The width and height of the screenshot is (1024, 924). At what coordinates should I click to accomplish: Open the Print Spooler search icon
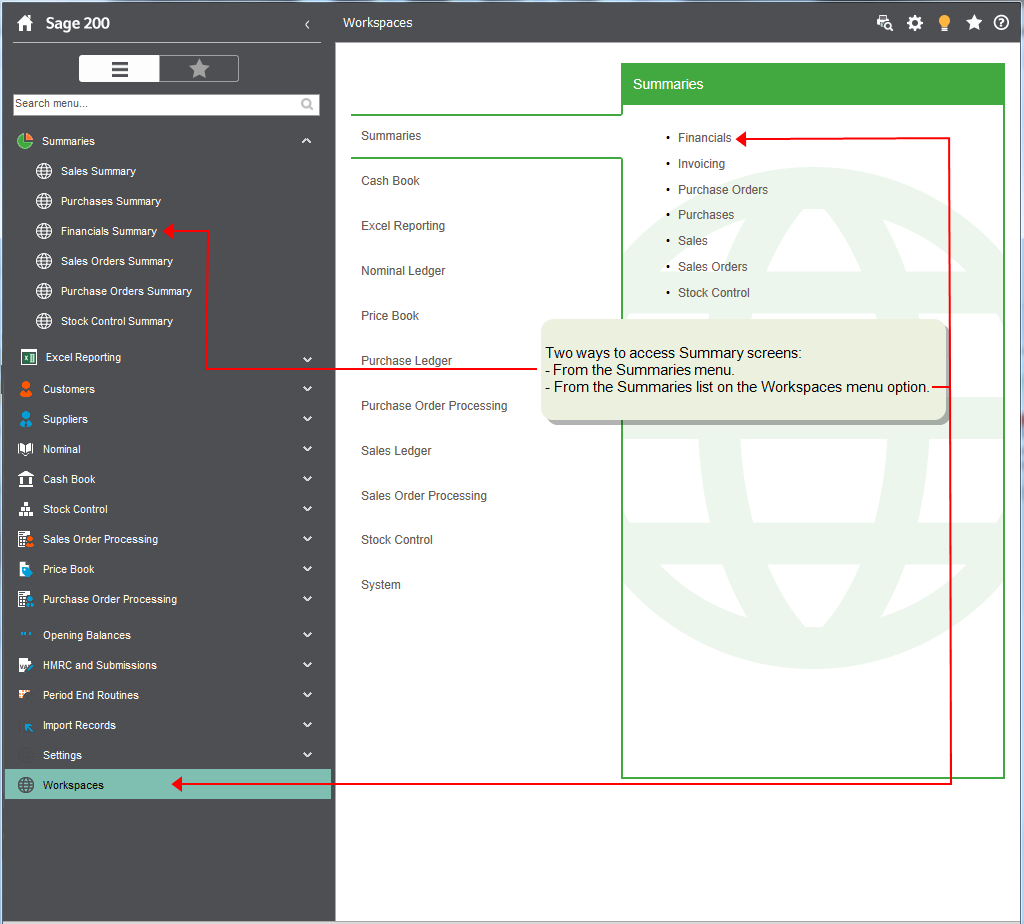(884, 22)
